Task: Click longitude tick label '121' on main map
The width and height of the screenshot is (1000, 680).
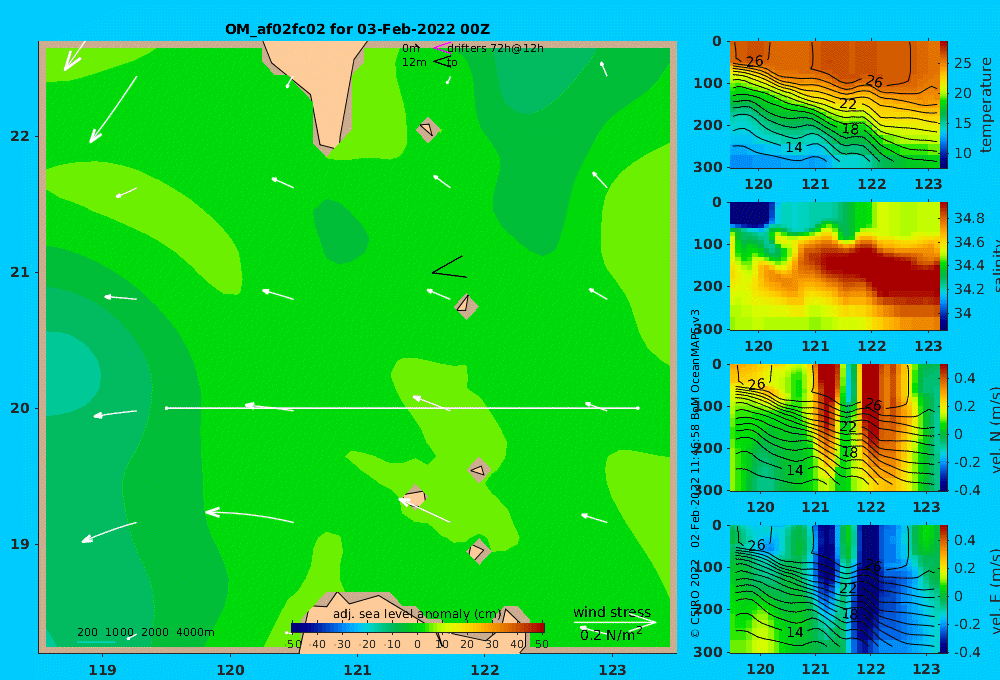Action: tap(358, 670)
